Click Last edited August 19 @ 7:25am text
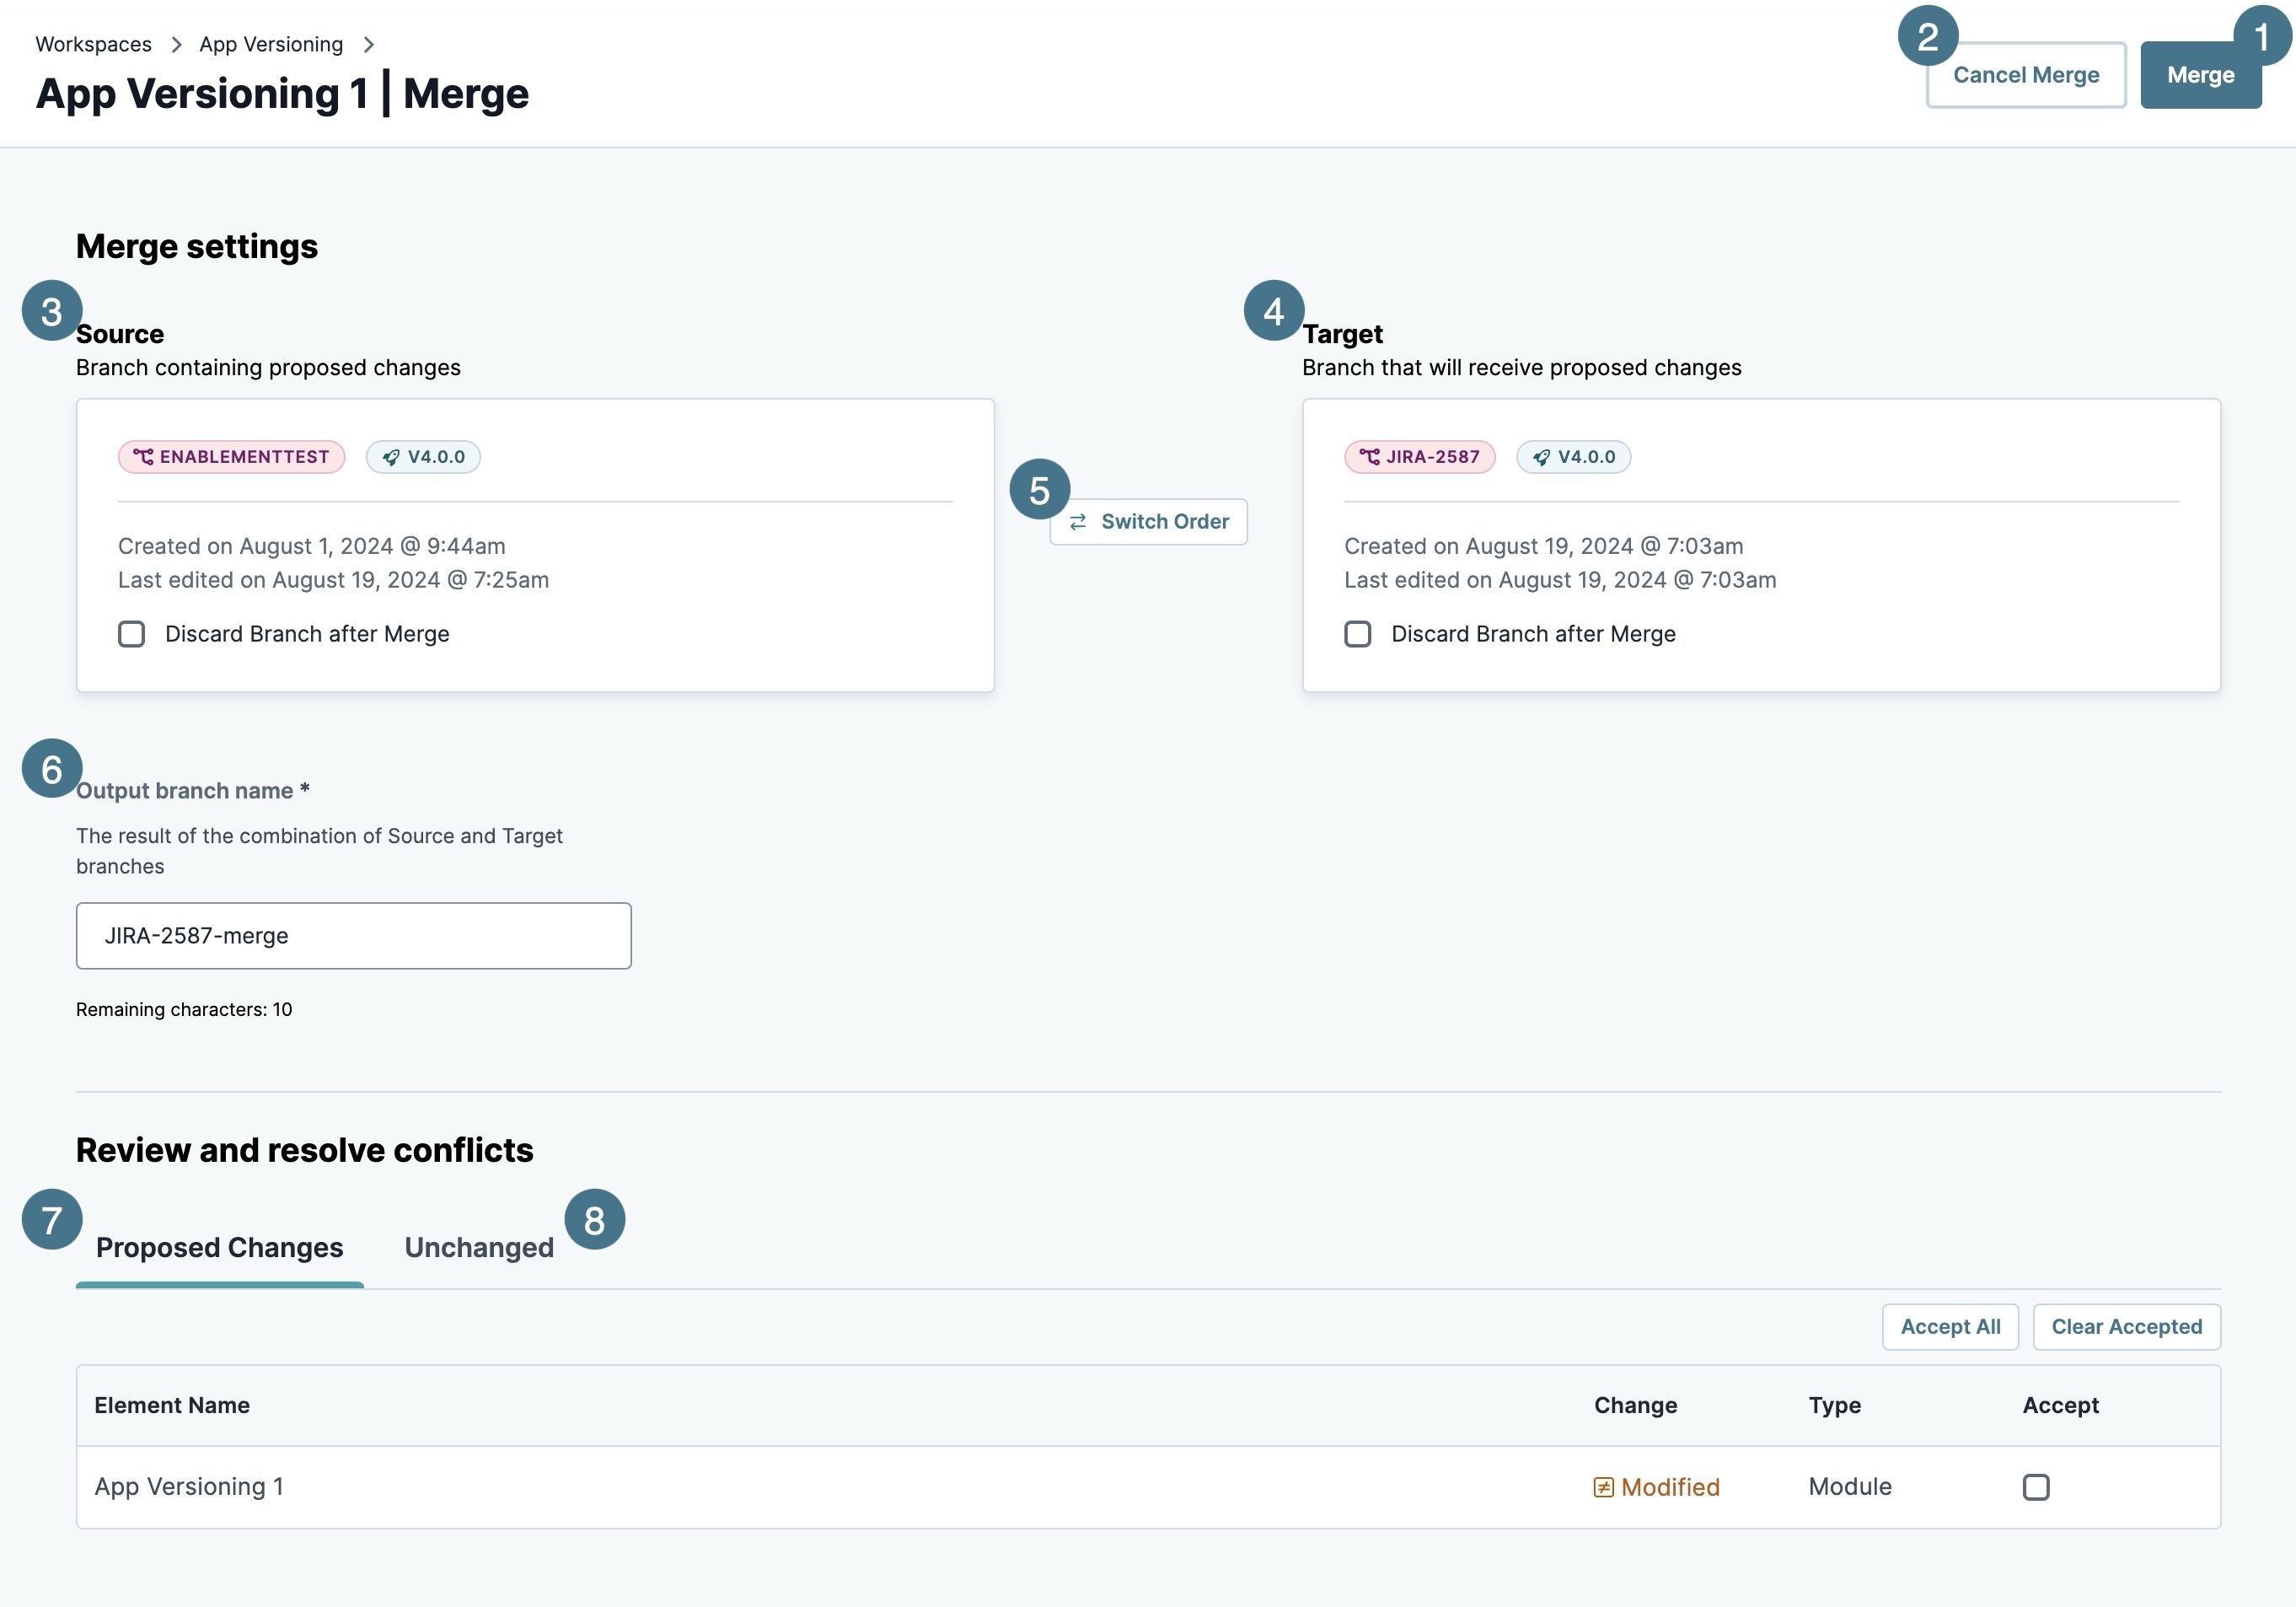Screen dimensions: 2296x1607 tap(333, 580)
